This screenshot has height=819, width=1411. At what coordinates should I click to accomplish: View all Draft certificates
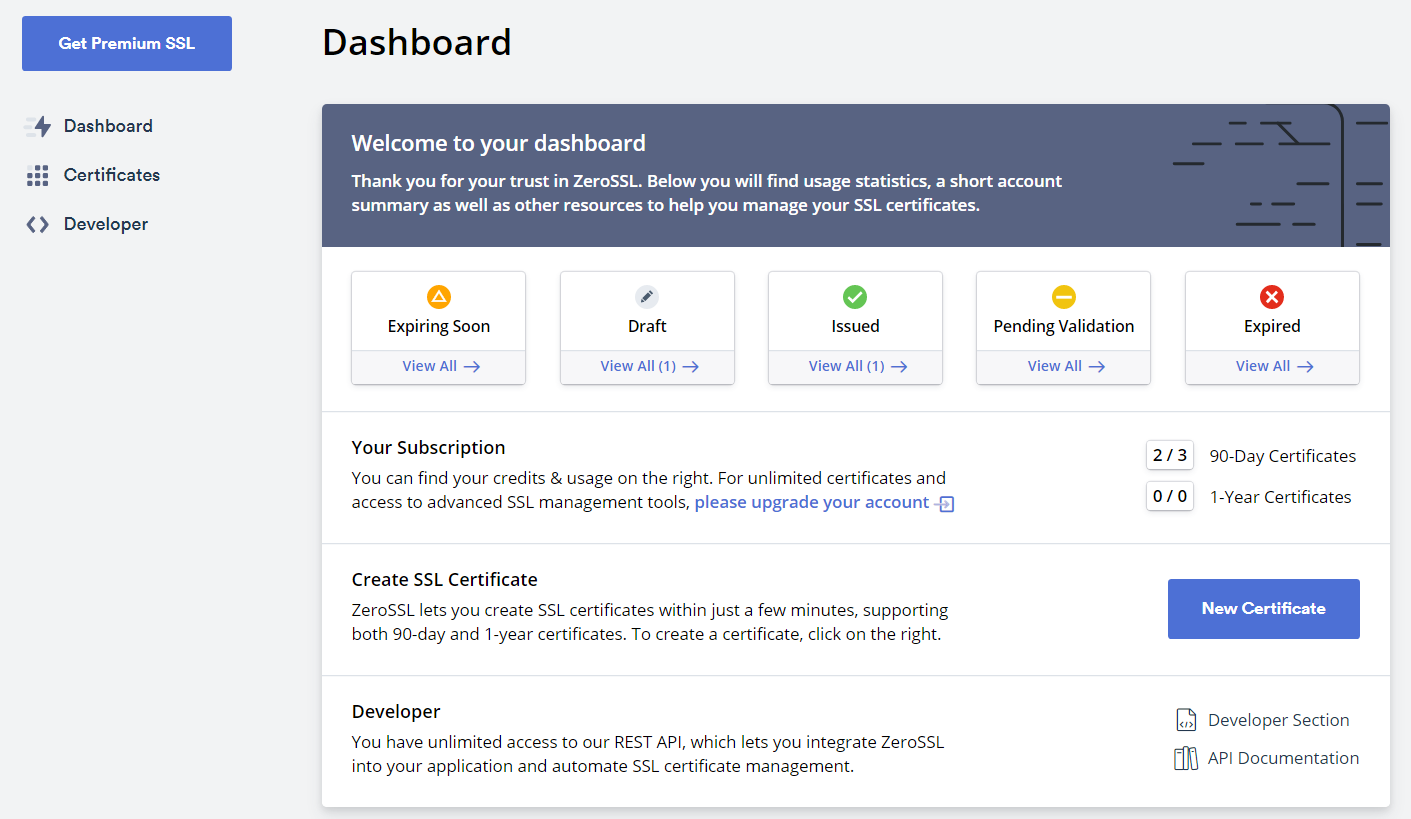648,366
